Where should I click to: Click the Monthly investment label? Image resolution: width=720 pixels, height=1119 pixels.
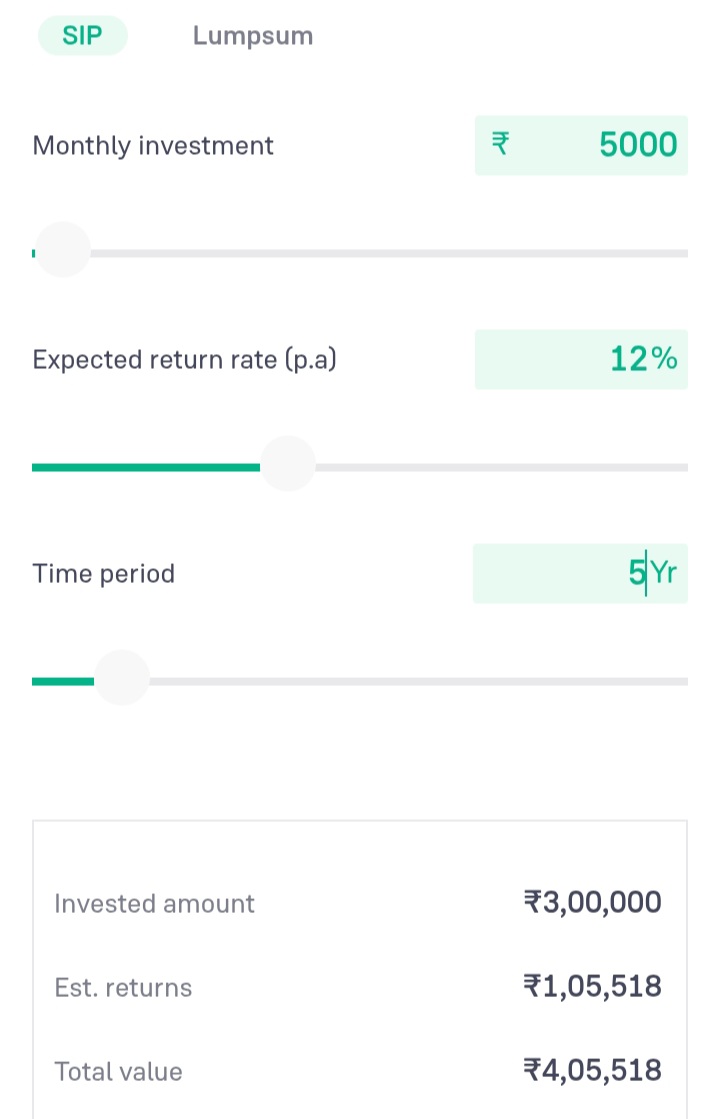[153, 146]
